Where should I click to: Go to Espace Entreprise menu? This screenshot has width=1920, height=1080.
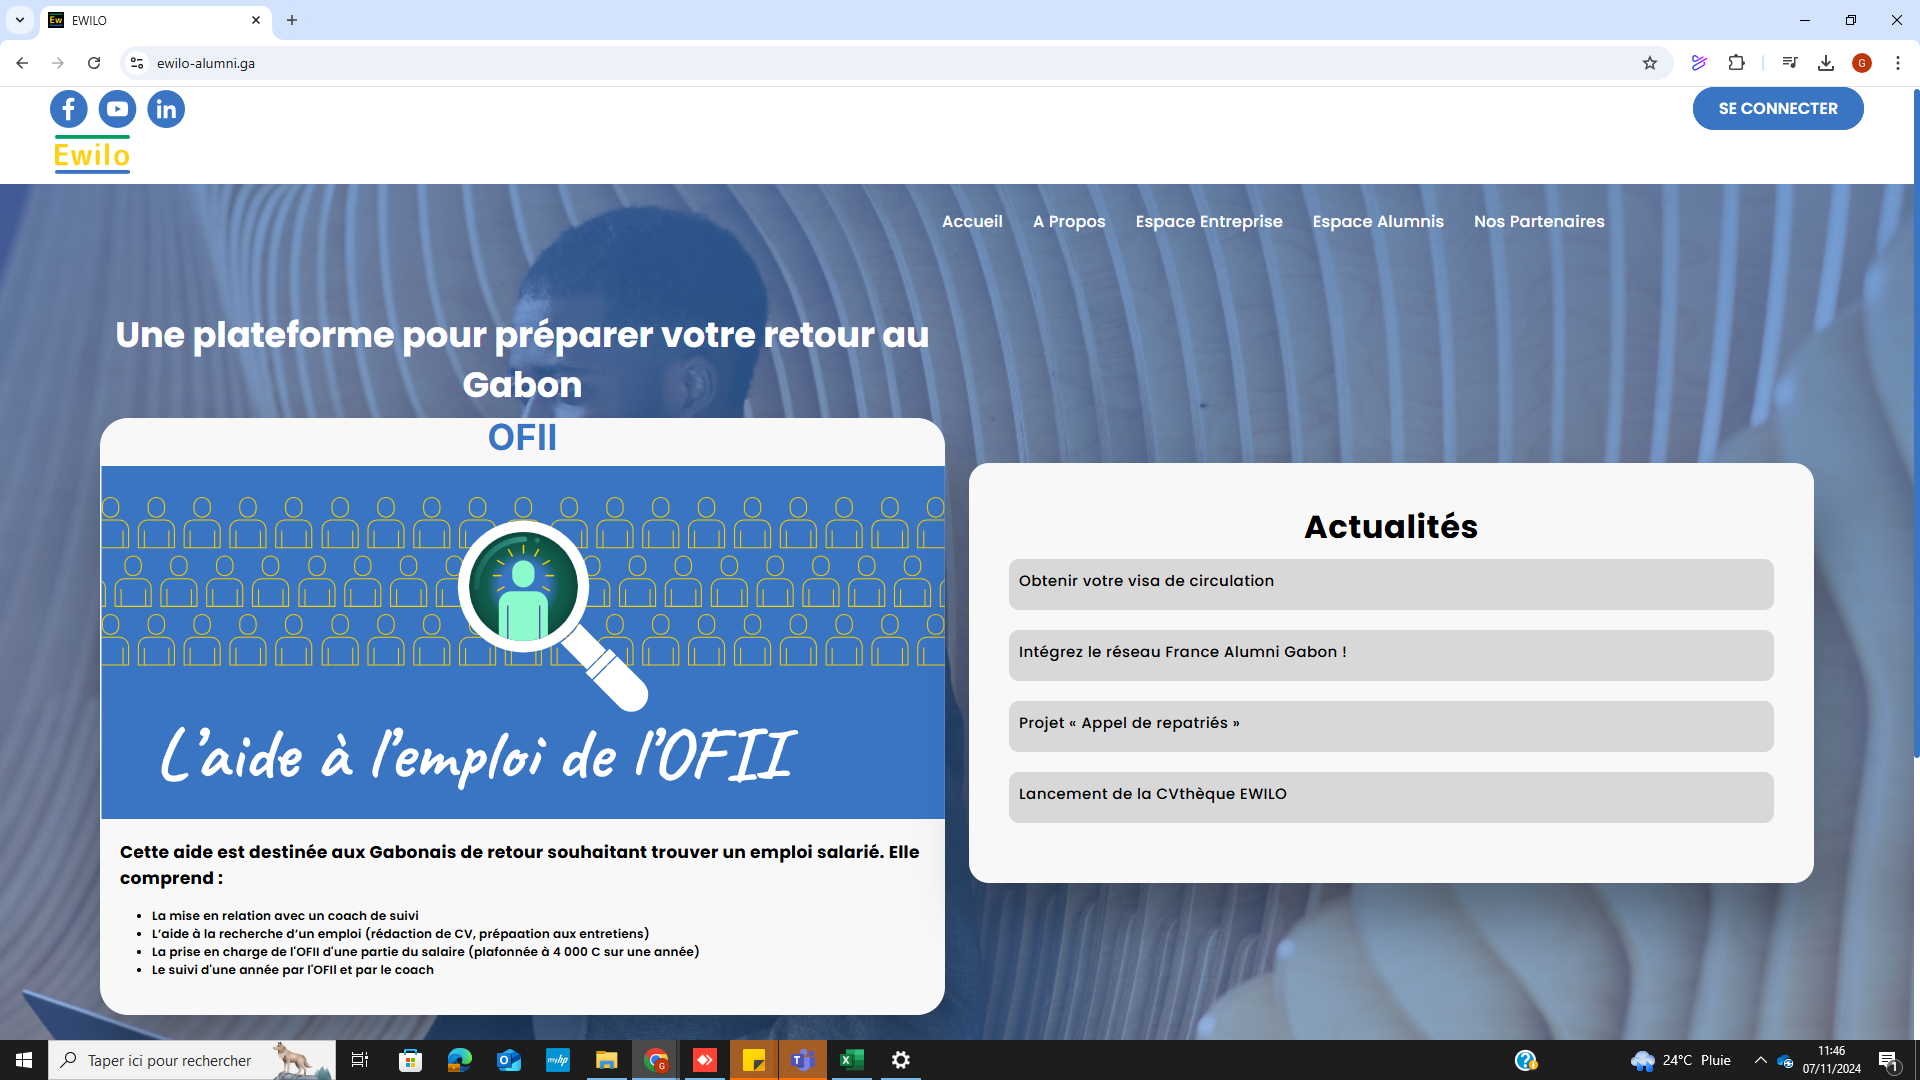pos(1208,221)
